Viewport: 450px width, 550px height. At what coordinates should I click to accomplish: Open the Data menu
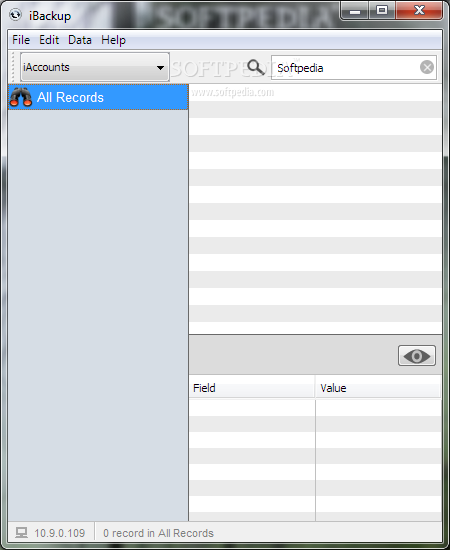pyautogui.click(x=80, y=40)
